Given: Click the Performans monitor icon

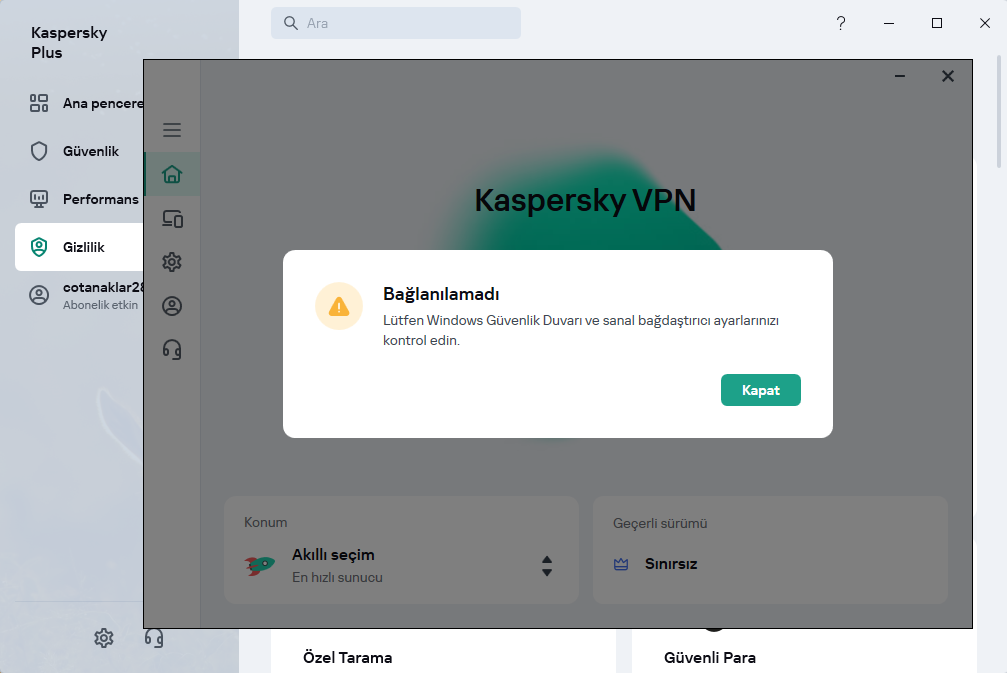Looking at the screenshot, I should (39, 199).
